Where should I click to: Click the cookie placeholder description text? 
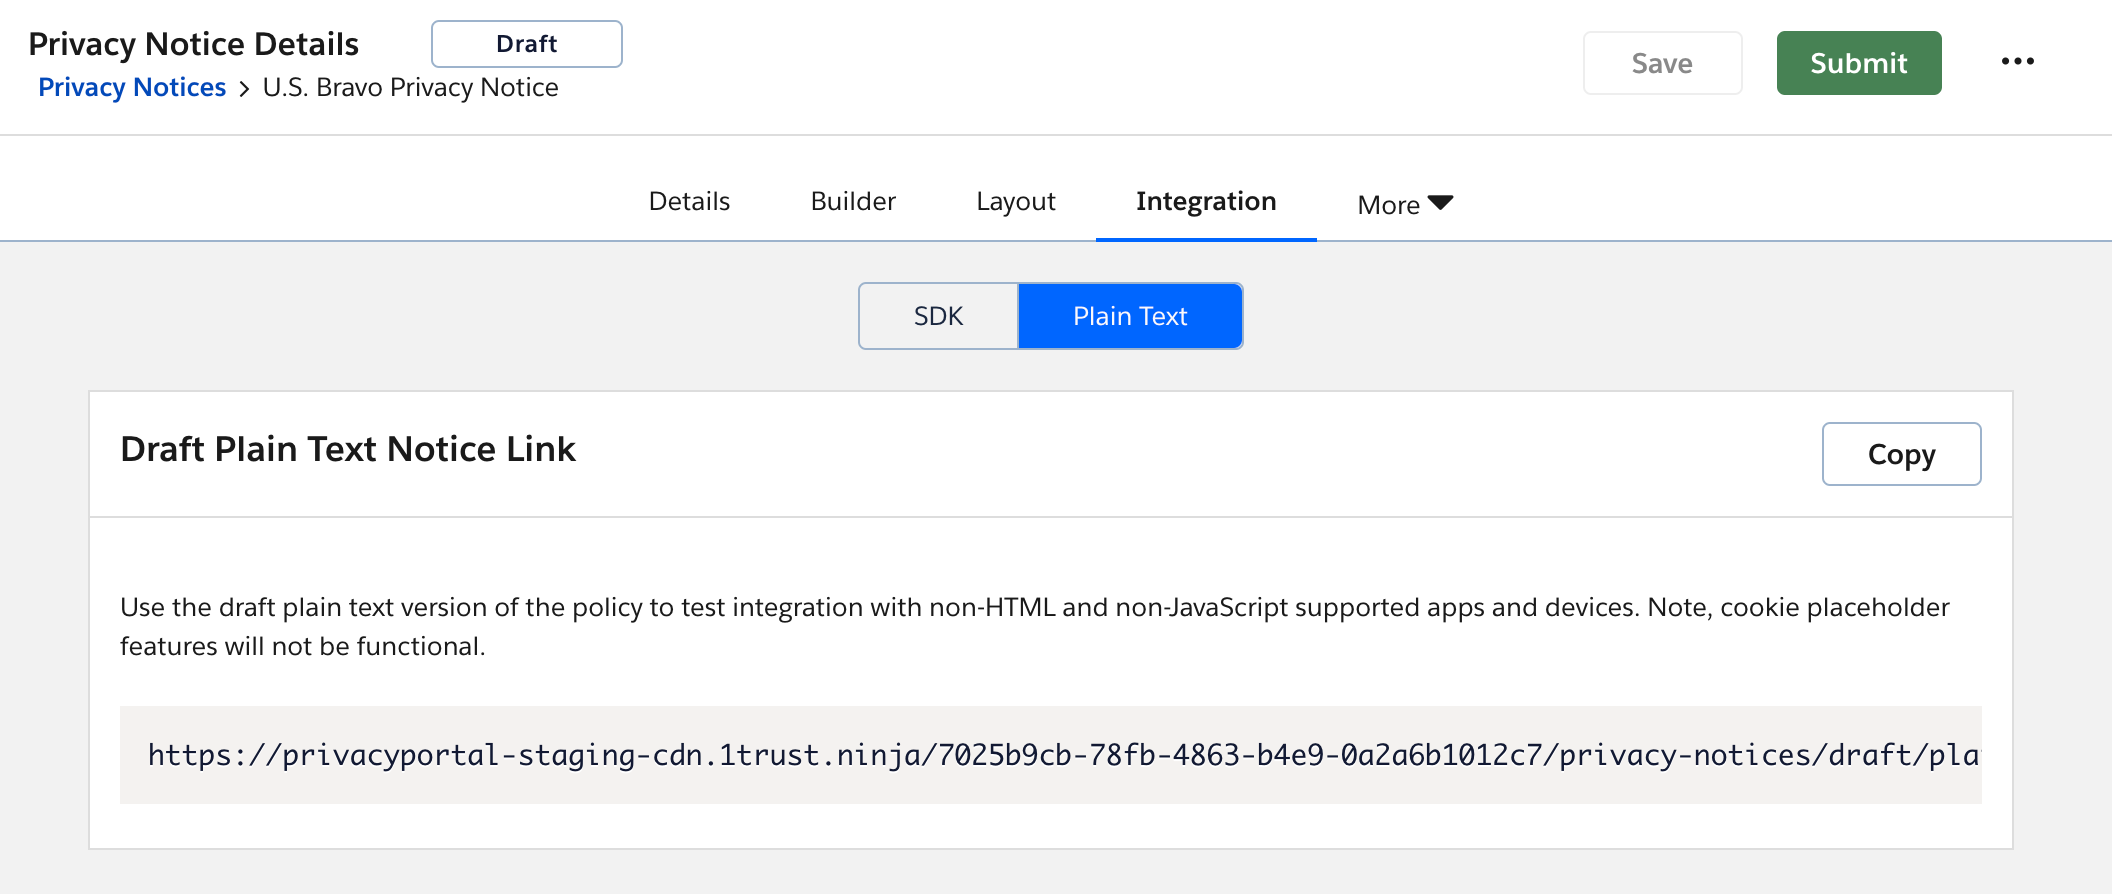tap(1034, 626)
